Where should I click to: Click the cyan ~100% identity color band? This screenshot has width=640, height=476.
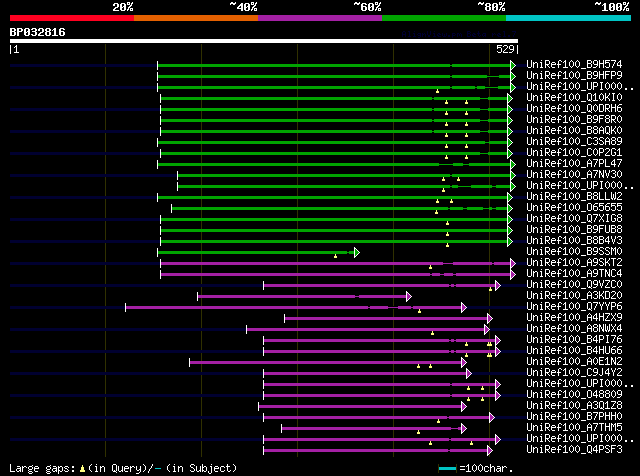click(568, 18)
